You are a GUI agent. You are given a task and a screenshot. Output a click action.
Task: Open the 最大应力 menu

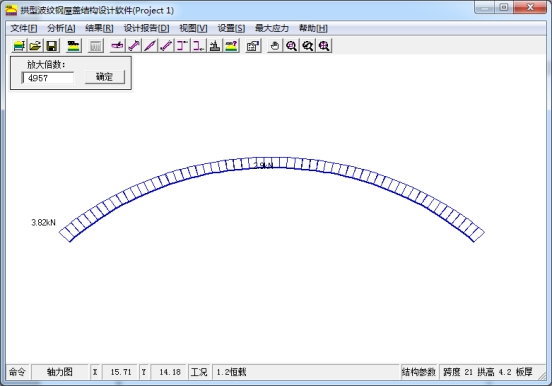271,28
